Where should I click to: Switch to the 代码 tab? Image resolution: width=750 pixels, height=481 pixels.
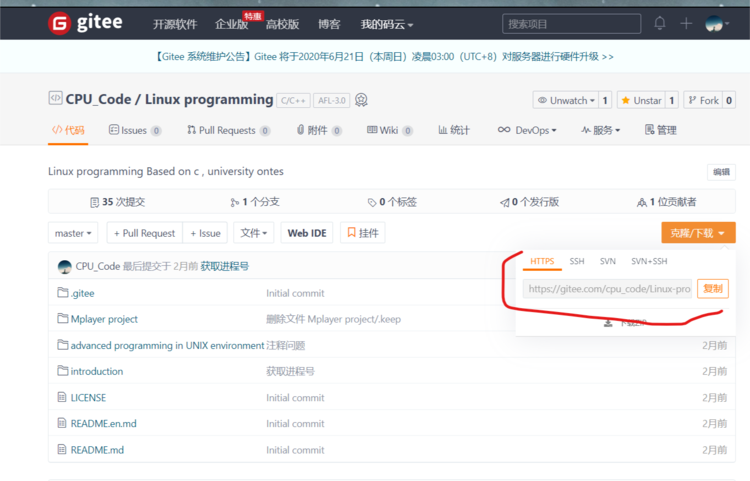click(68, 130)
